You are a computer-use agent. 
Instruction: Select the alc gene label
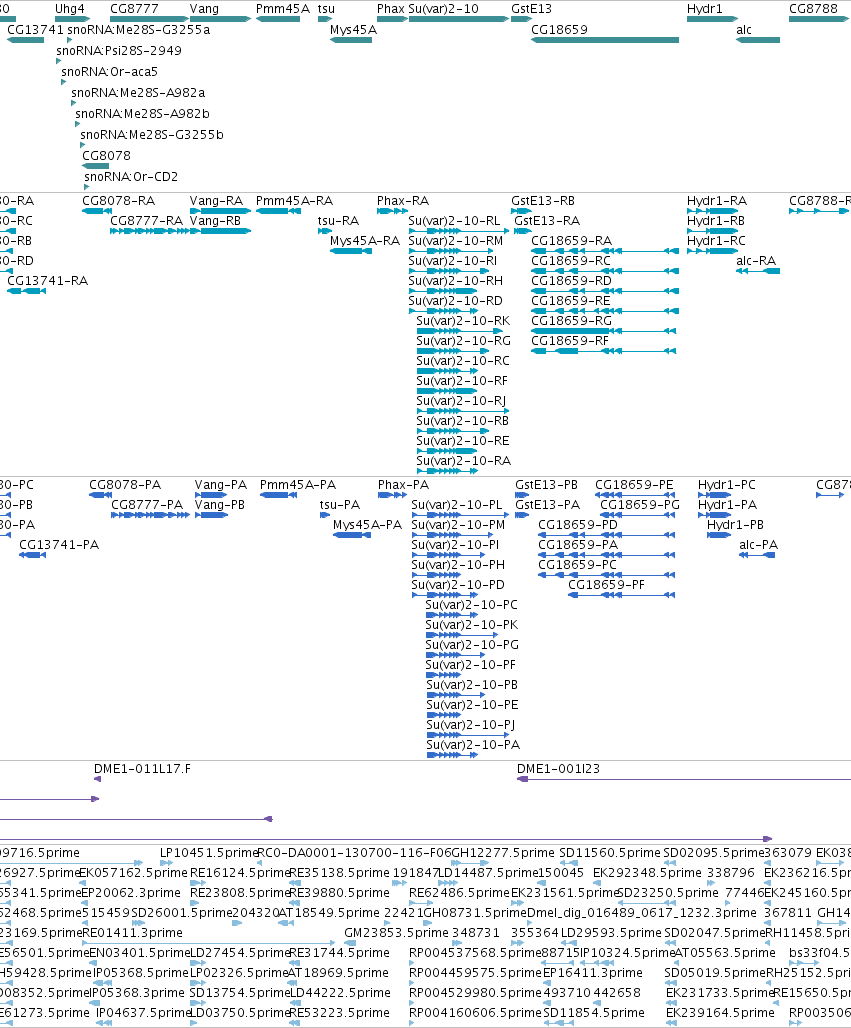coord(744,30)
